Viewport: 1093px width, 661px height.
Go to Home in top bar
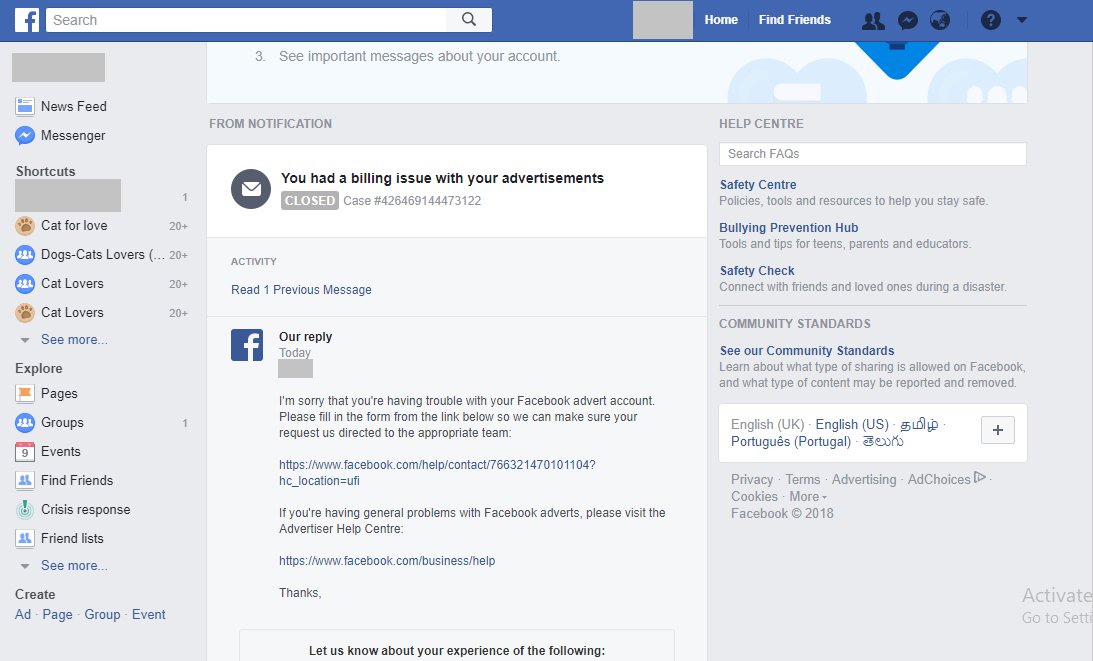[x=721, y=20]
